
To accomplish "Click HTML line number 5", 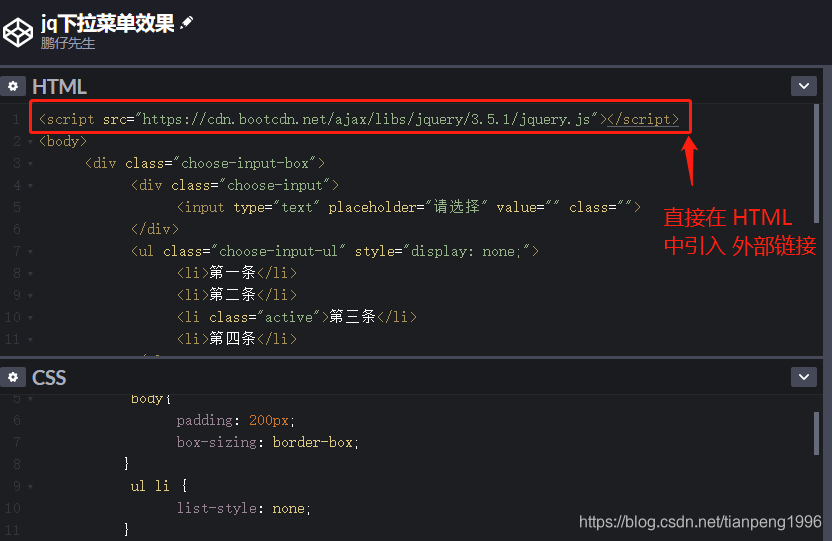I will [16, 207].
